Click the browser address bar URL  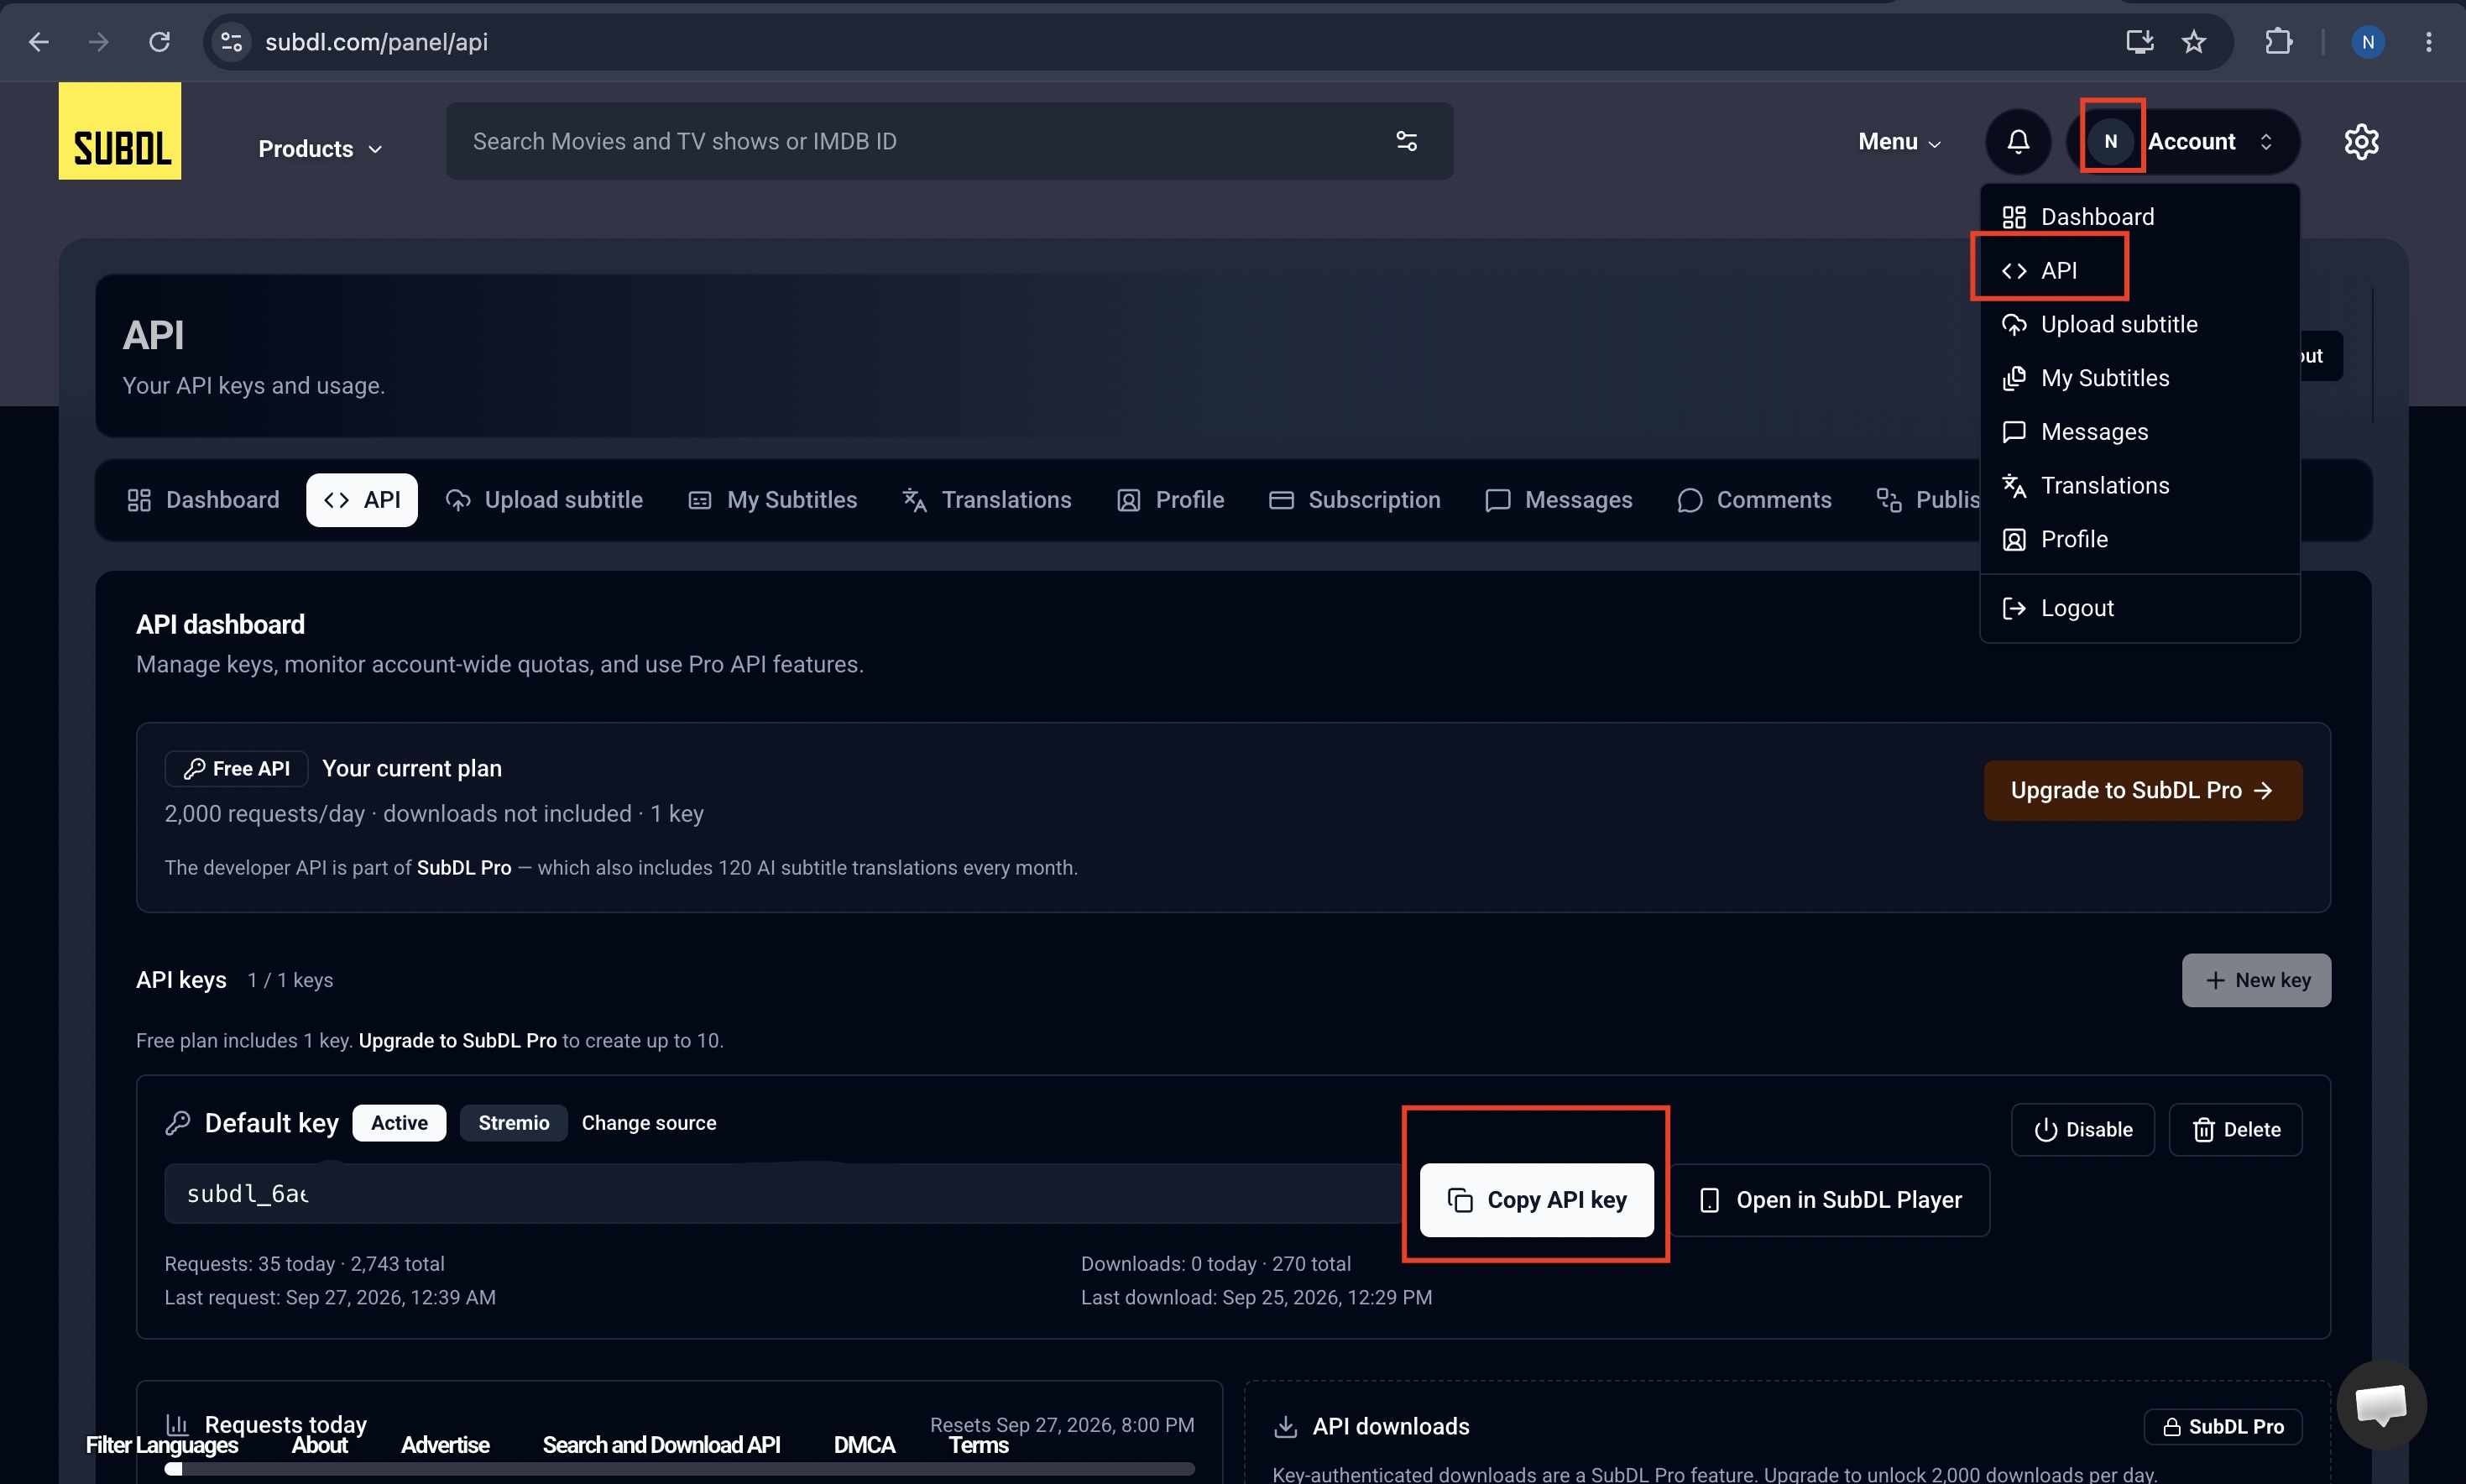coord(376,42)
